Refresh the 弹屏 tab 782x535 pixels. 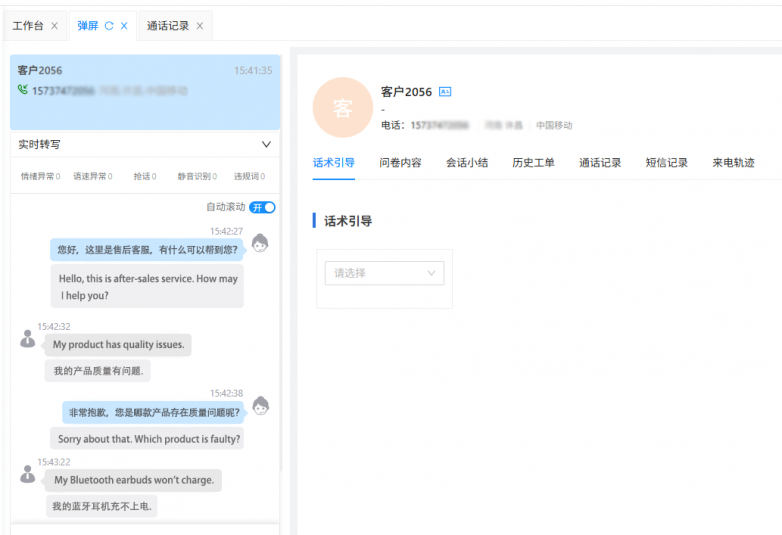(109, 26)
